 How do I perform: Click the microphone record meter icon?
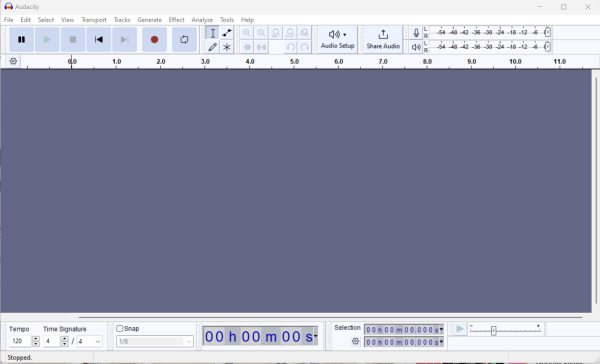click(416, 33)
